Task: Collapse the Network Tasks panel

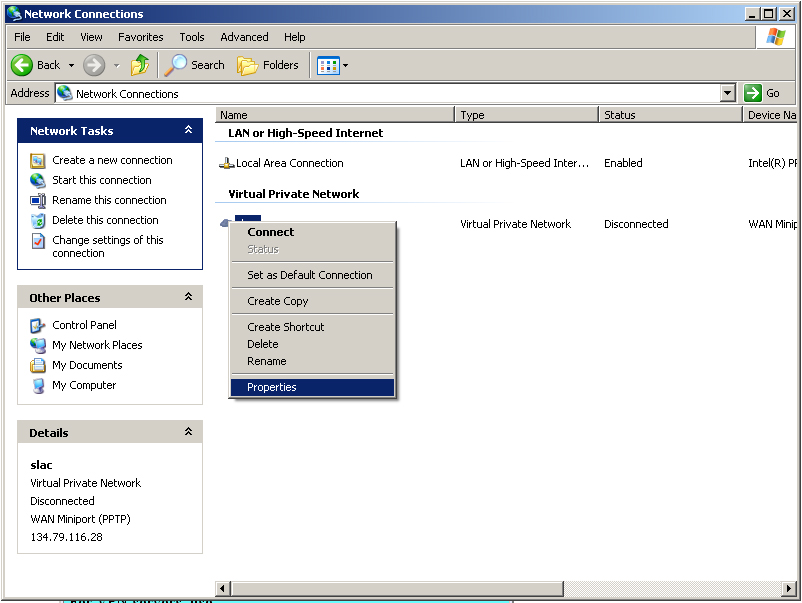Action: point(188,130)
